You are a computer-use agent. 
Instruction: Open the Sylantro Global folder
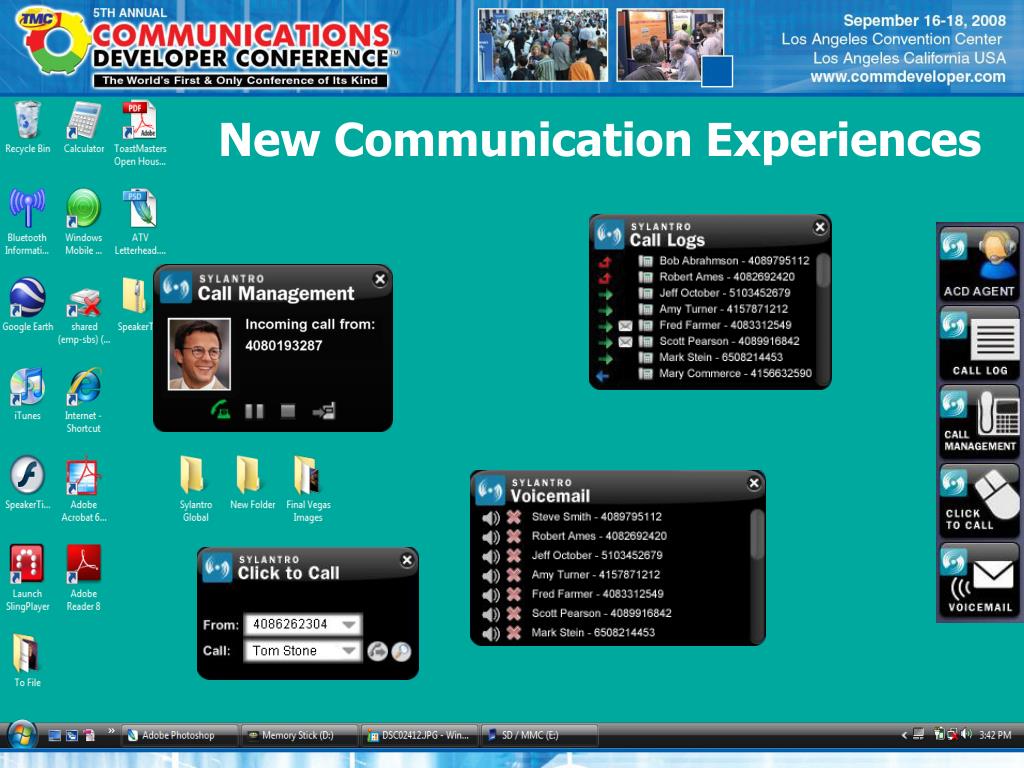coord(195,489)
